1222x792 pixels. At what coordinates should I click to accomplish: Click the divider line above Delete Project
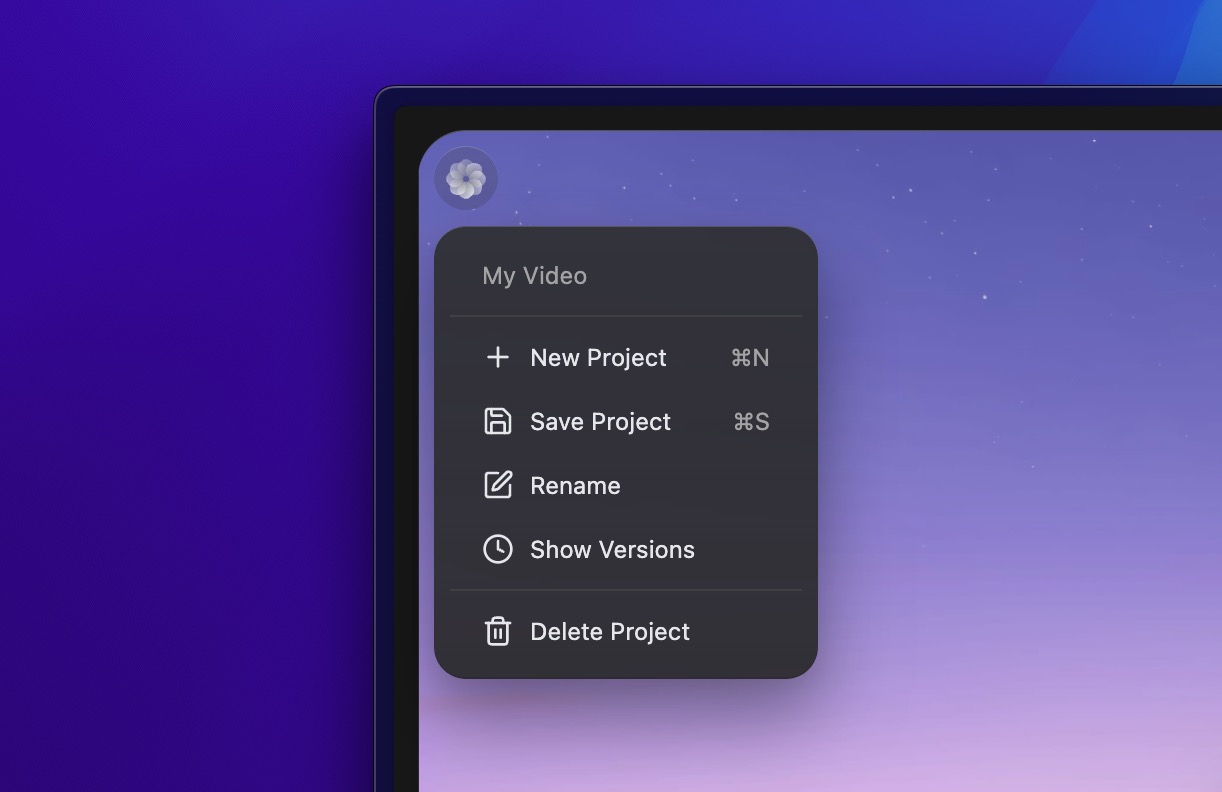[x=626, y=590]
